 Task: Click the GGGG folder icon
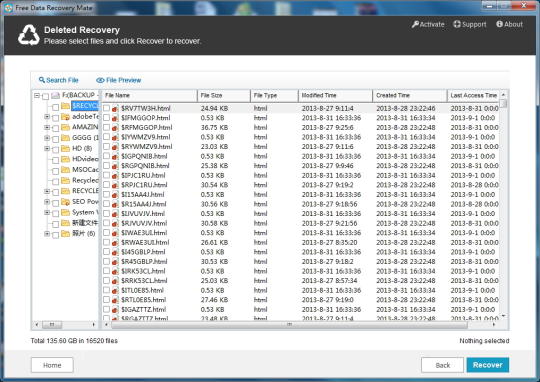[x=65, y=138]
